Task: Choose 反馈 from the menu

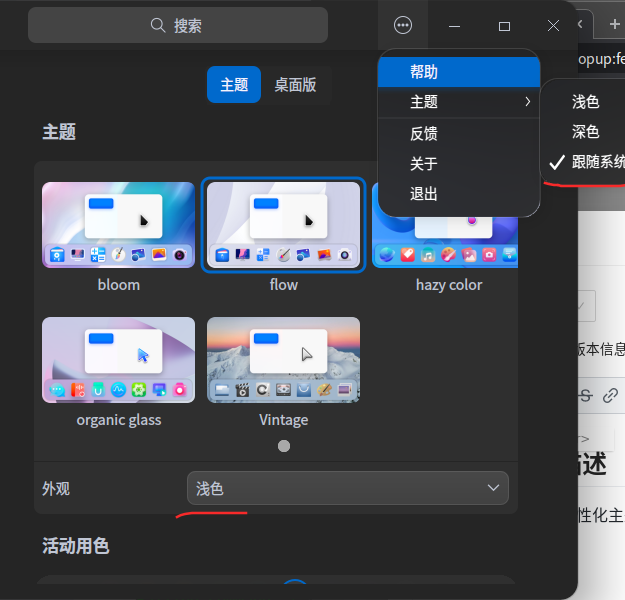Action: point(459,133)
